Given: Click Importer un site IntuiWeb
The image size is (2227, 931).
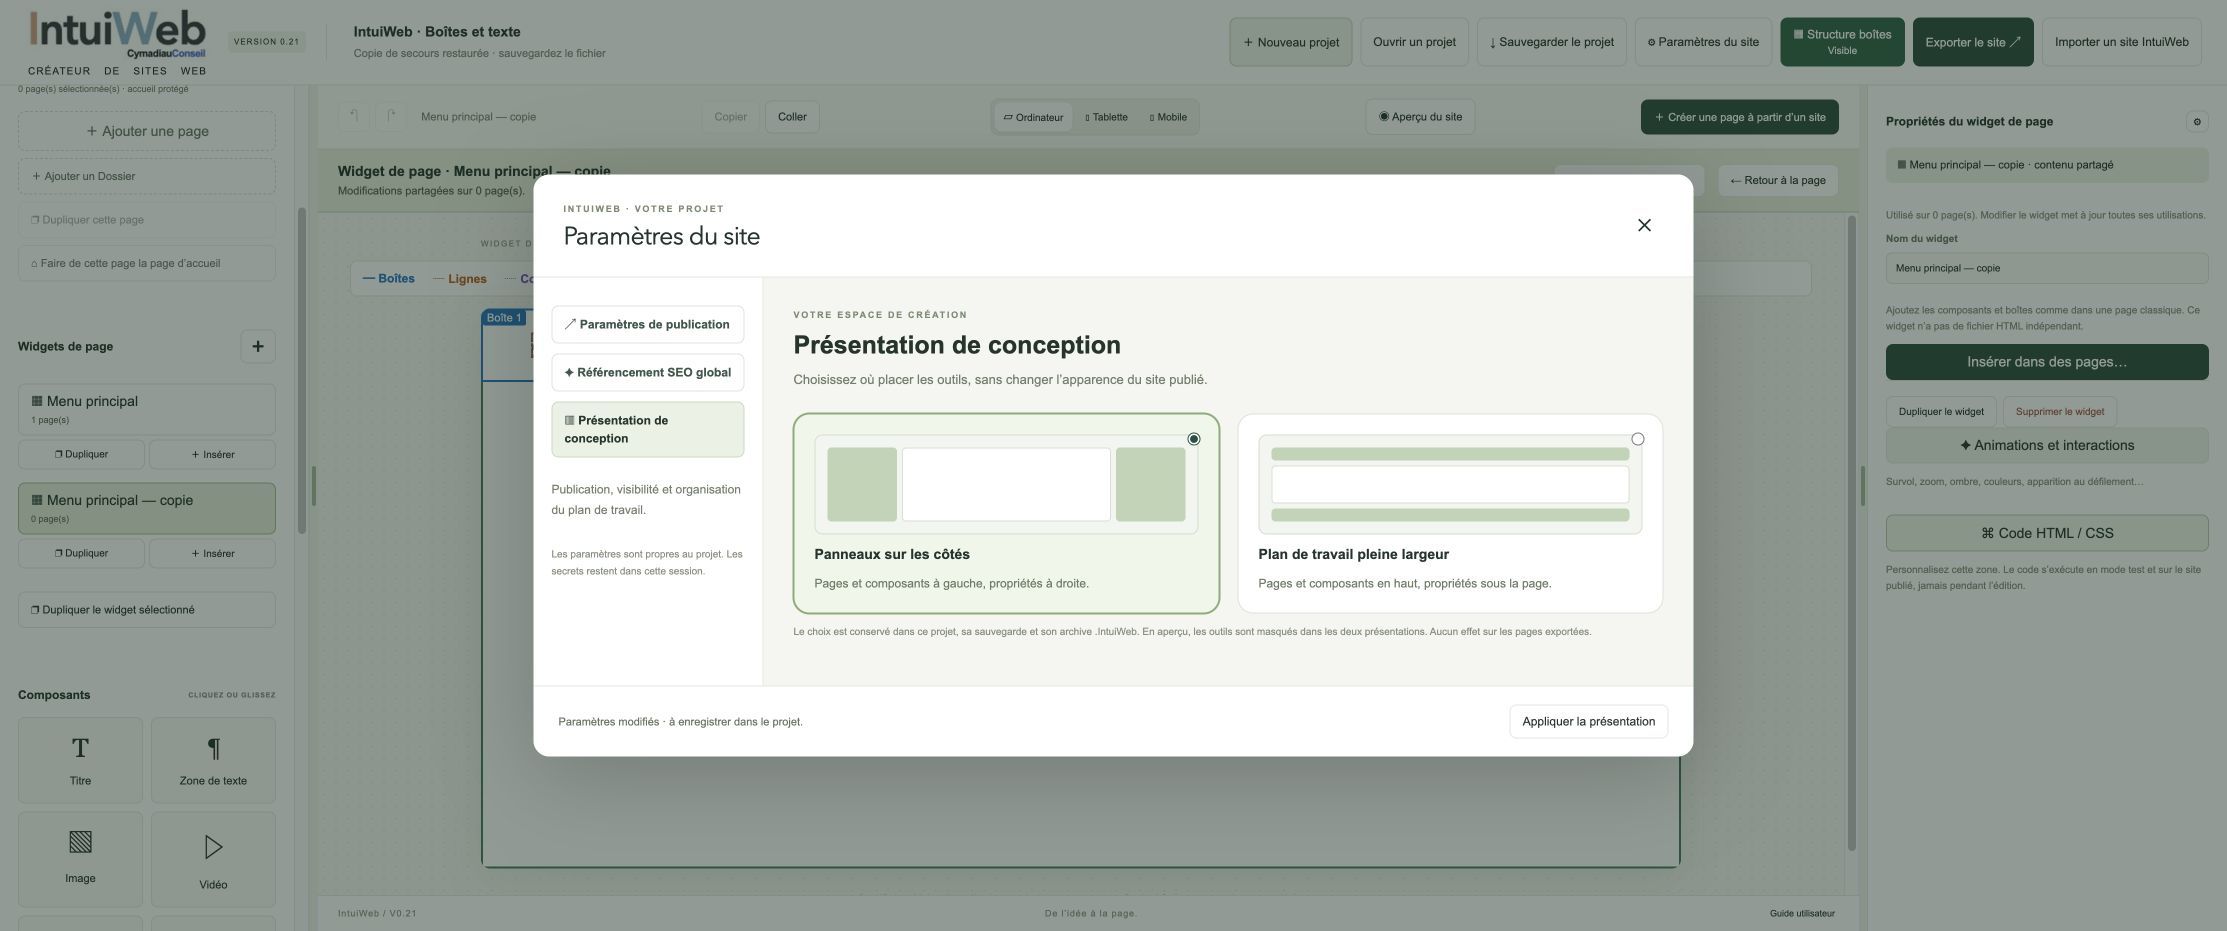Looking at the screenshot, I should [x=2121, y=42].
